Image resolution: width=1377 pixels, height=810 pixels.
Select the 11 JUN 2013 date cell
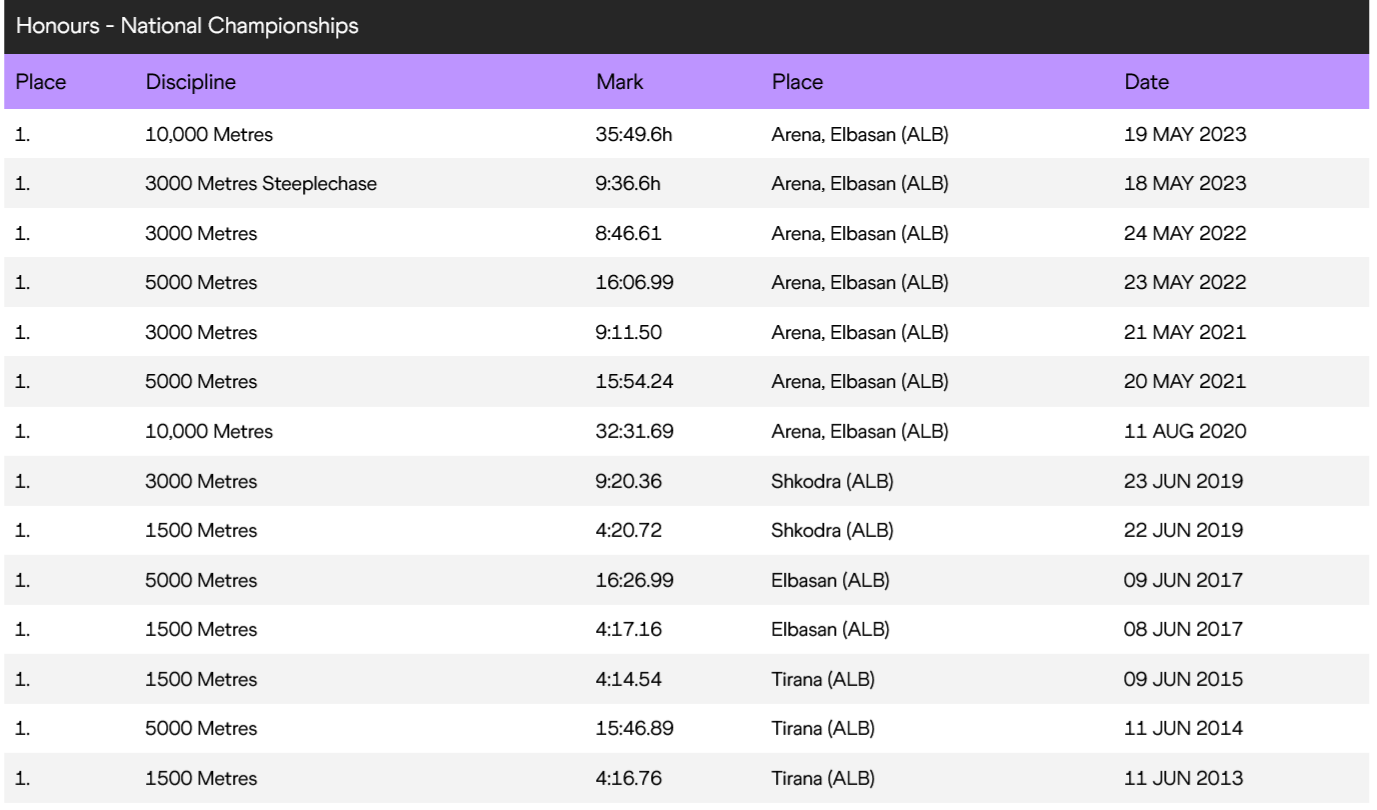pos(1183,779)
